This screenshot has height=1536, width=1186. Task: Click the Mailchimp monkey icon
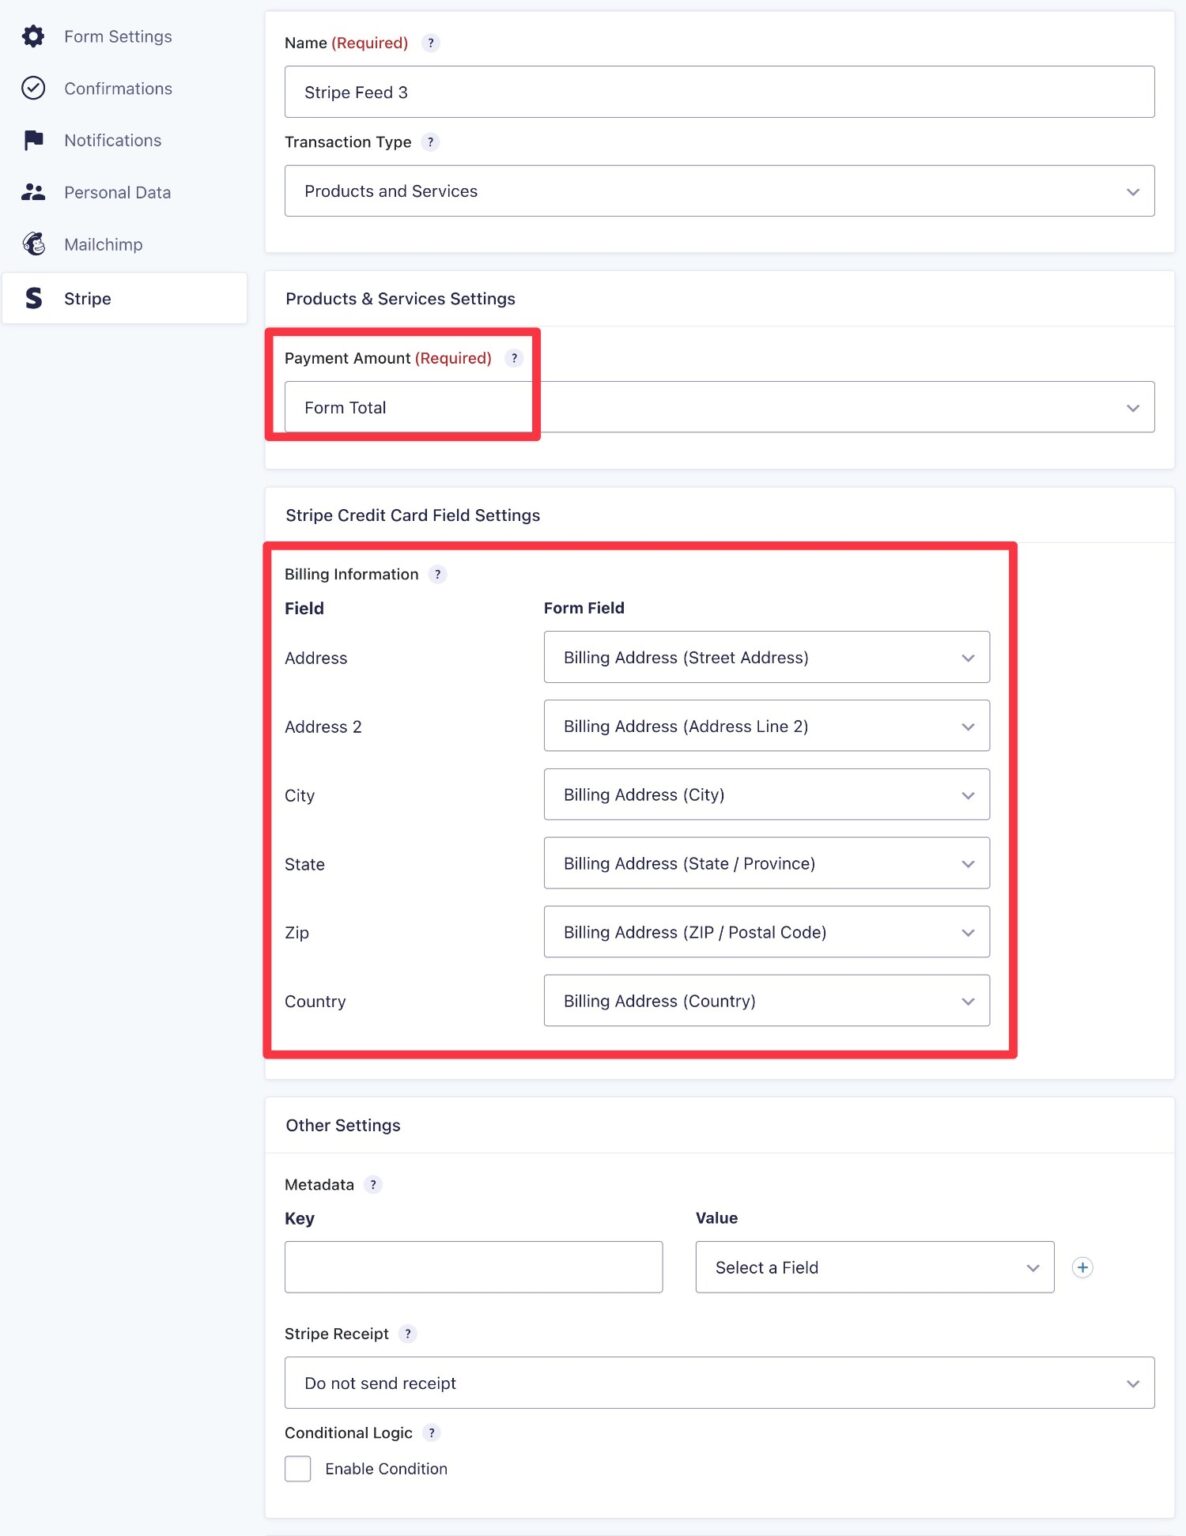click(33, 244)
